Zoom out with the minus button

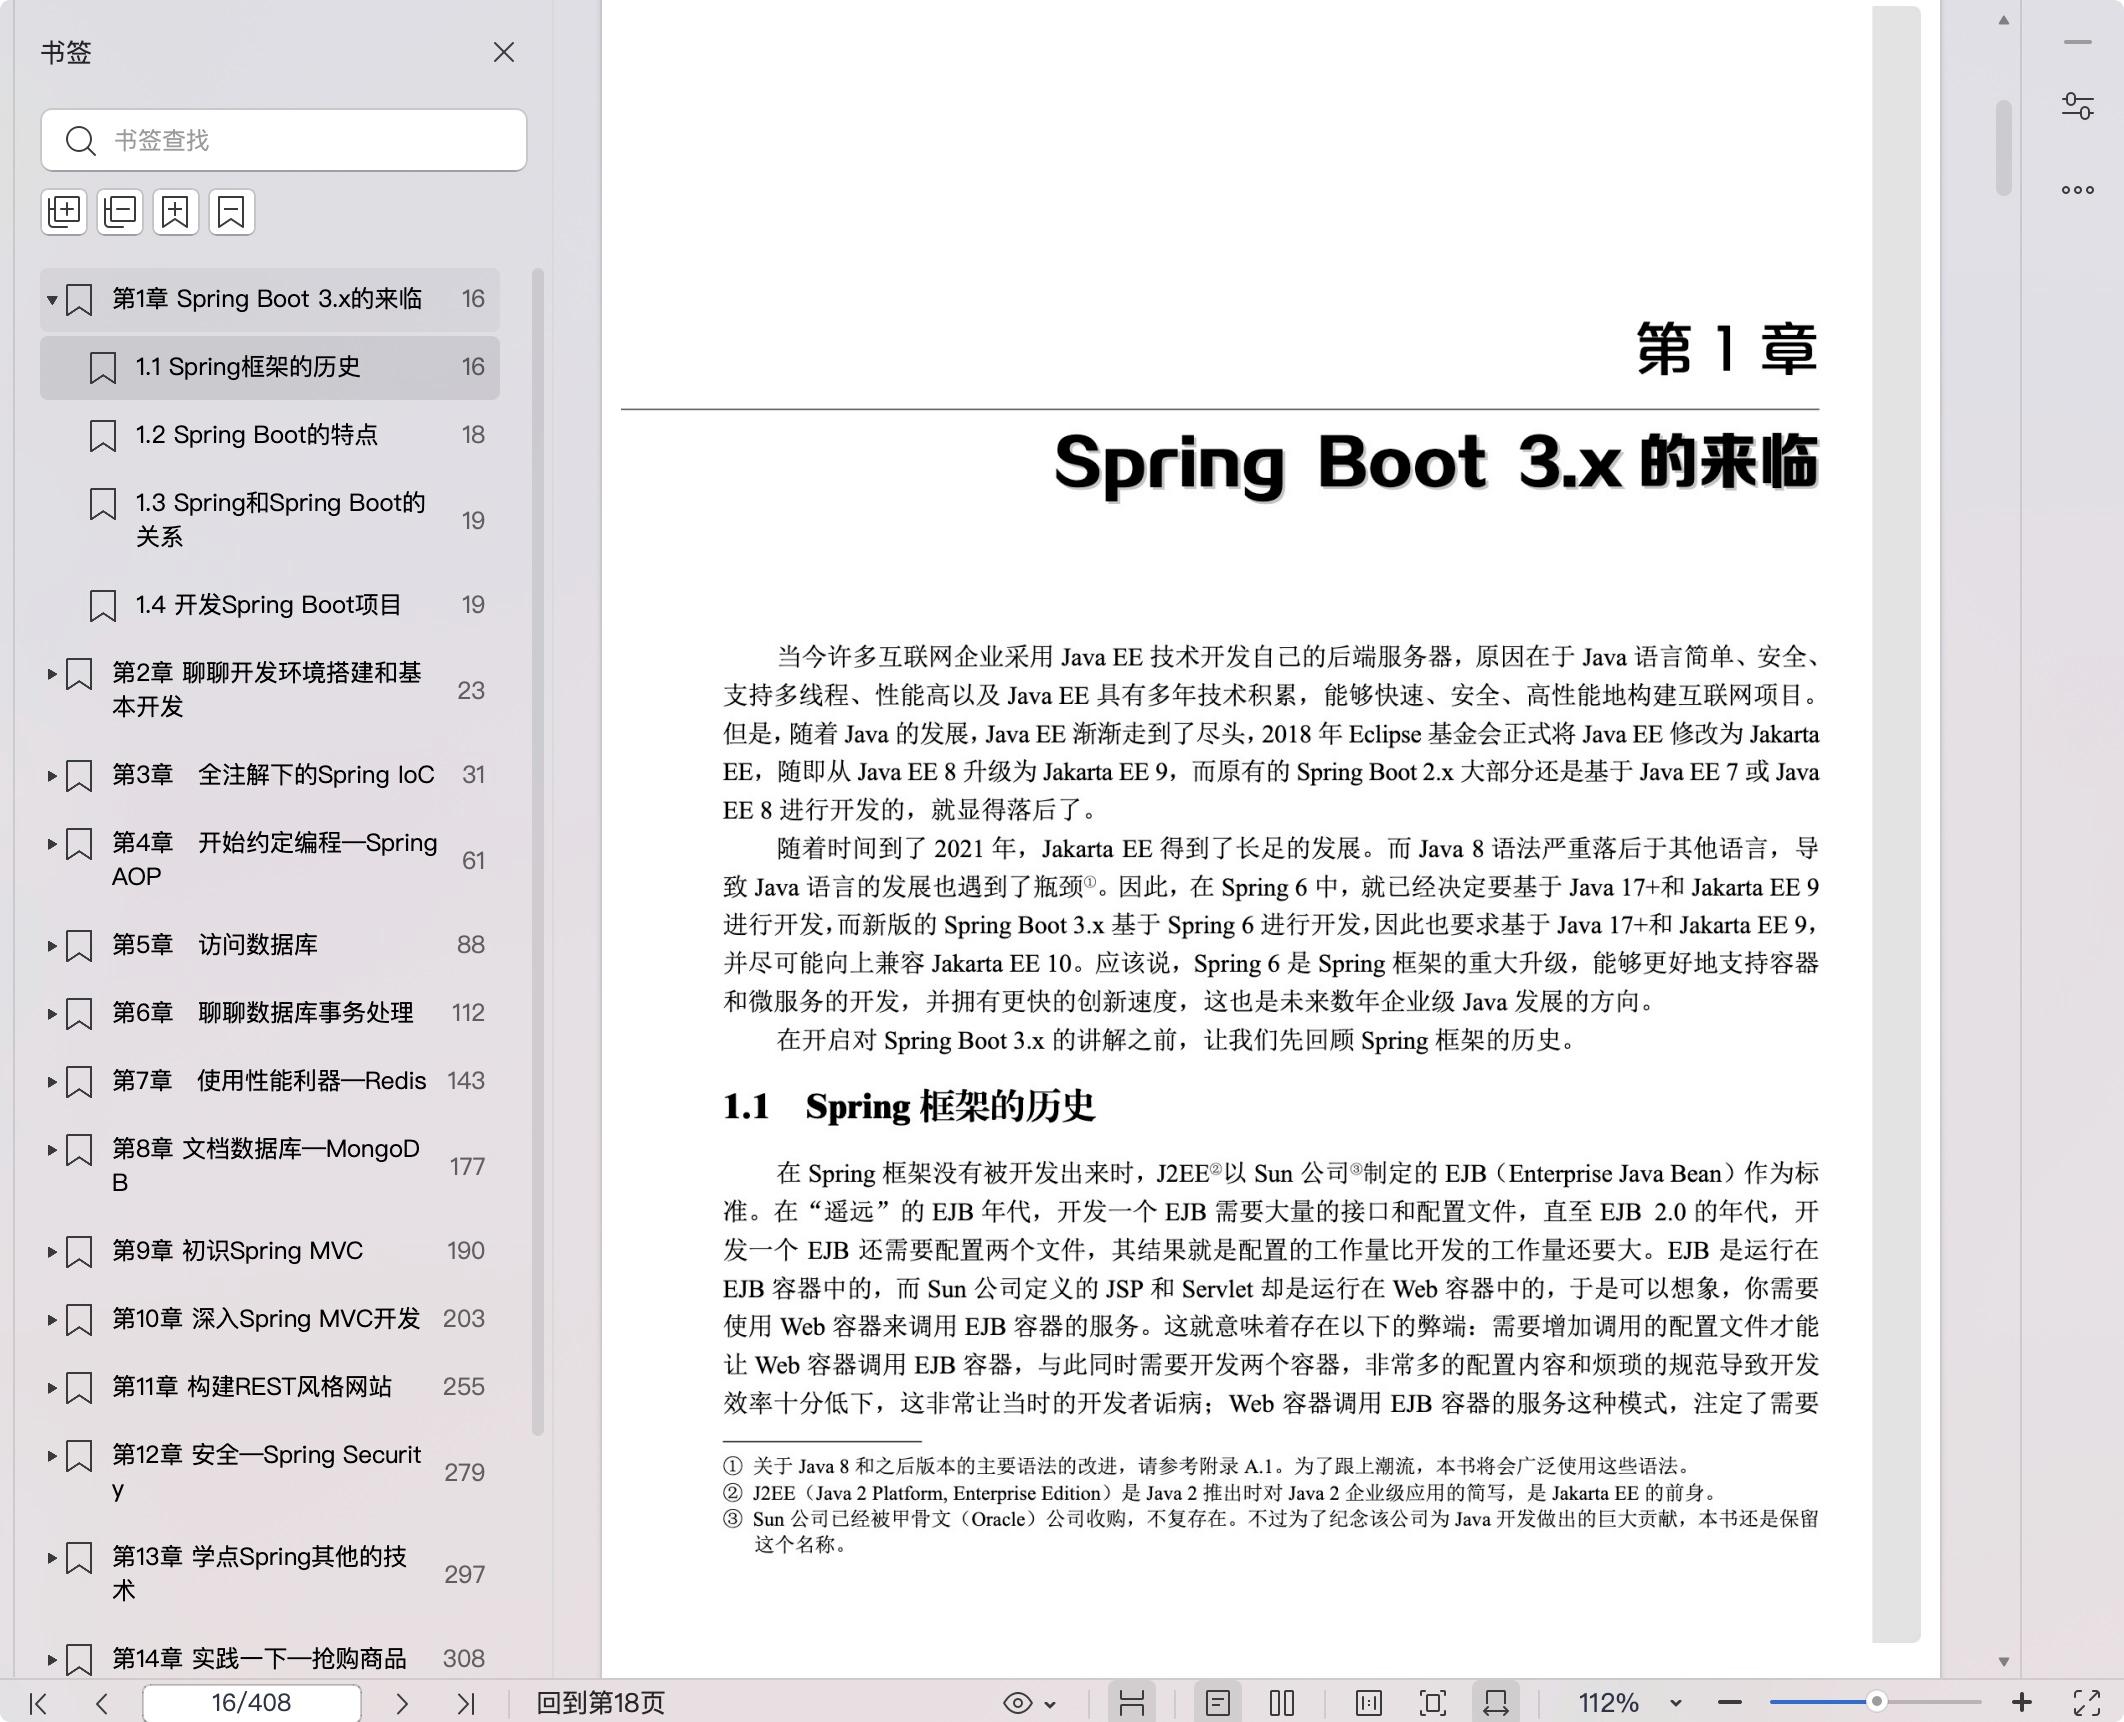1730,1703
